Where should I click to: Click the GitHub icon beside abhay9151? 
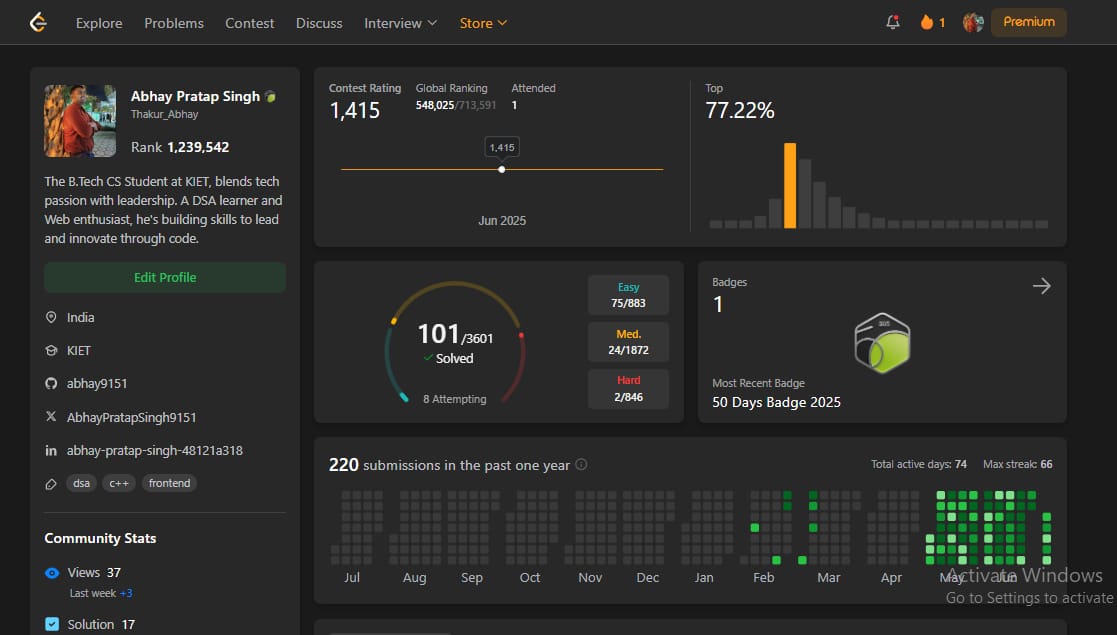(x=51, y=383)
